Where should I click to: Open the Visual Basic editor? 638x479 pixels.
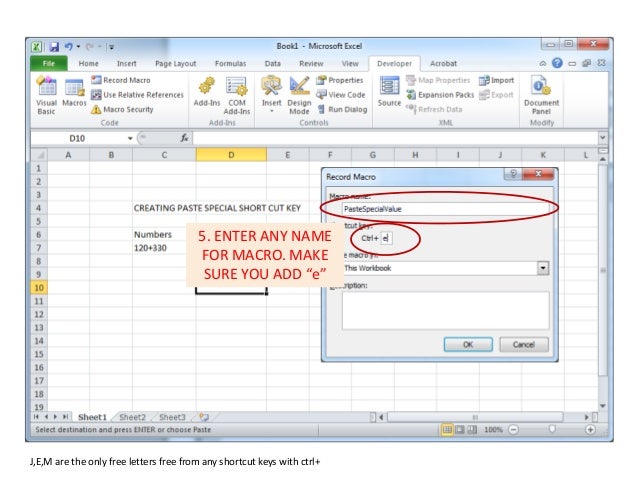(46, 96)
